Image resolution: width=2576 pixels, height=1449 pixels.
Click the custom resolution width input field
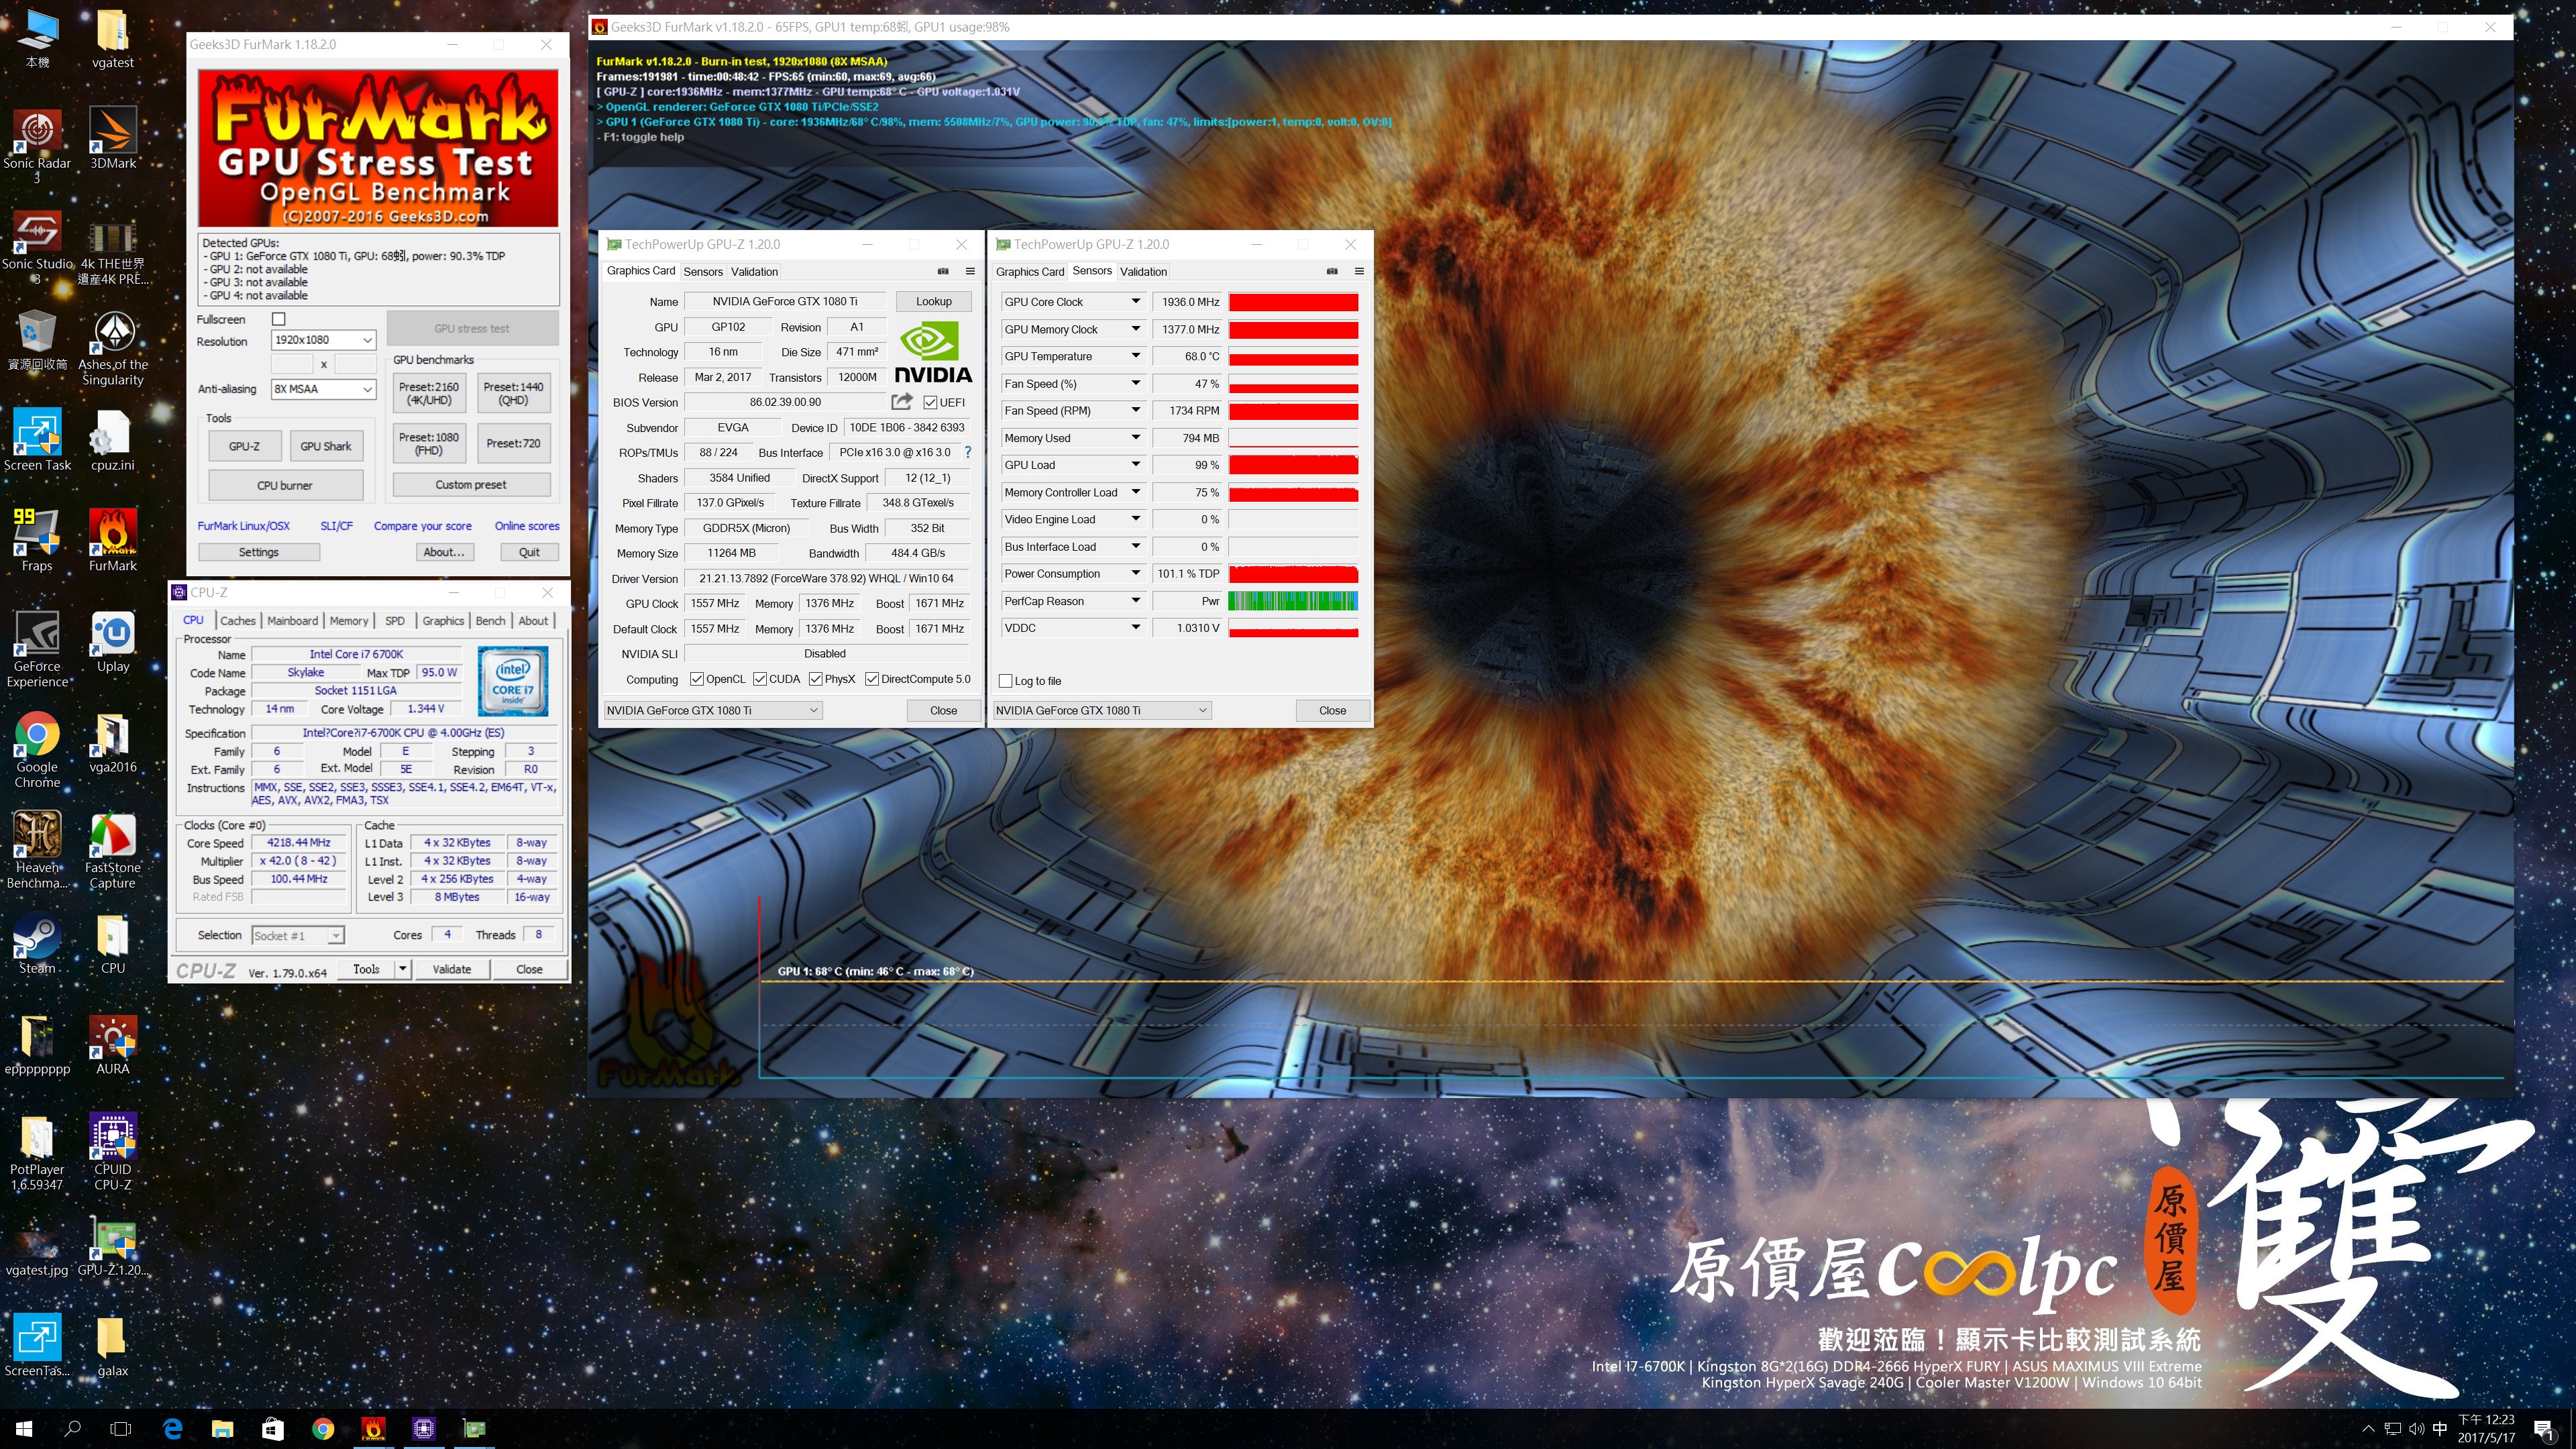click(x=292, y=365)
